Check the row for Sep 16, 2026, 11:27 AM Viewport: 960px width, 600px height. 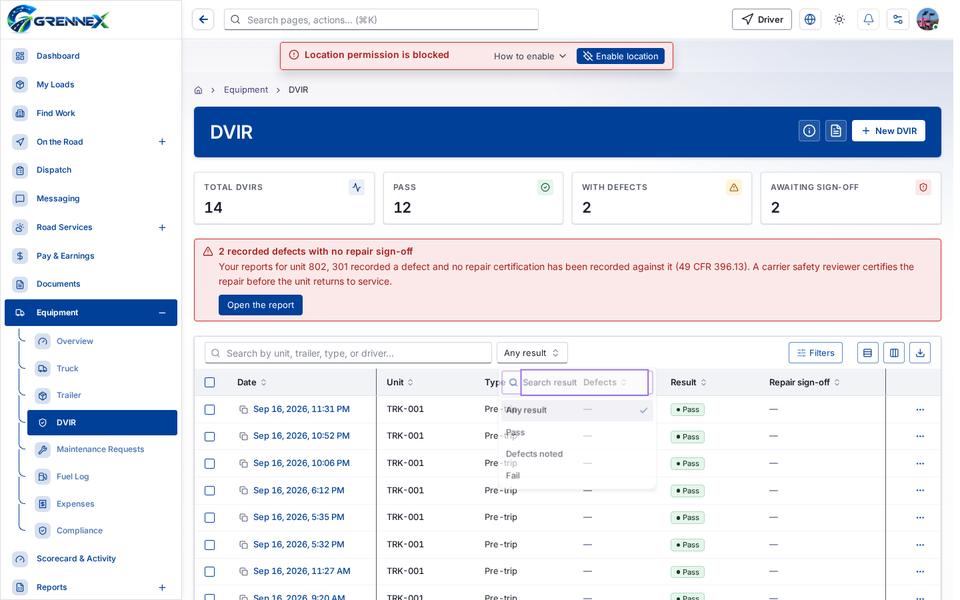(210, 571)
